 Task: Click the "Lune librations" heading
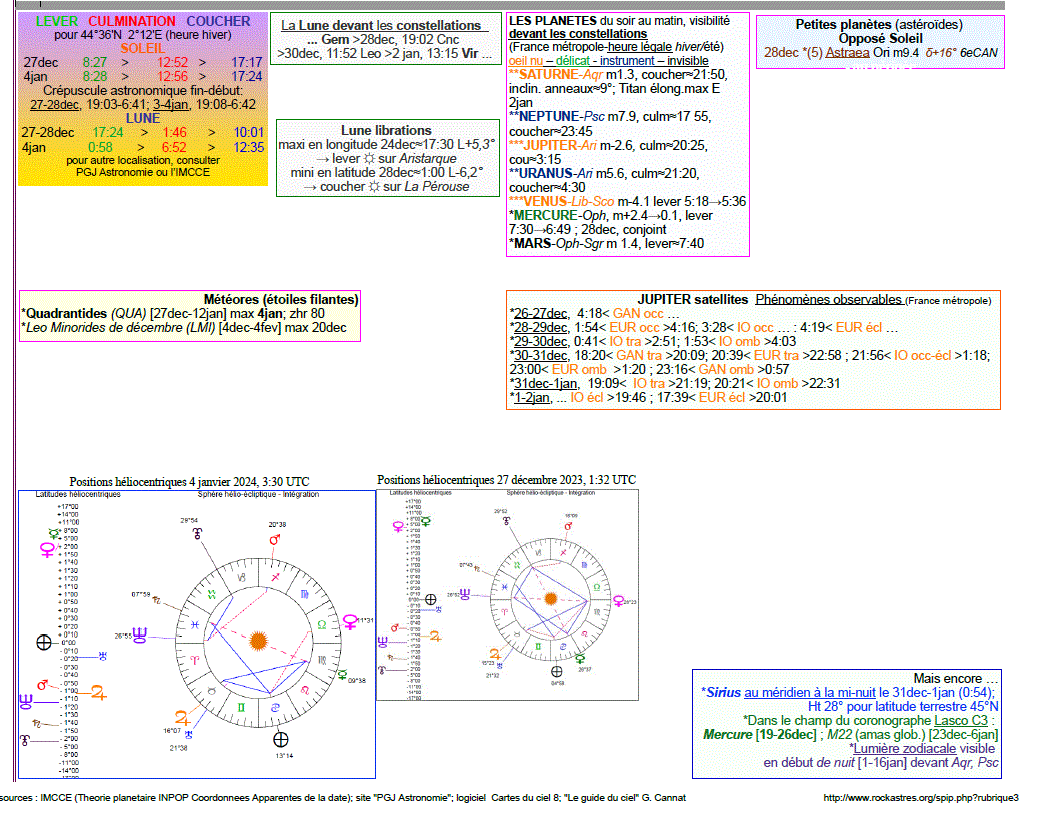click(x=386, y=131)
